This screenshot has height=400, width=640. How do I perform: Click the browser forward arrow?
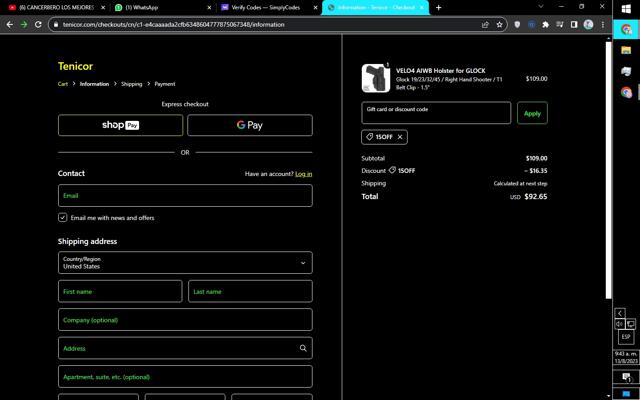(24, 24)
